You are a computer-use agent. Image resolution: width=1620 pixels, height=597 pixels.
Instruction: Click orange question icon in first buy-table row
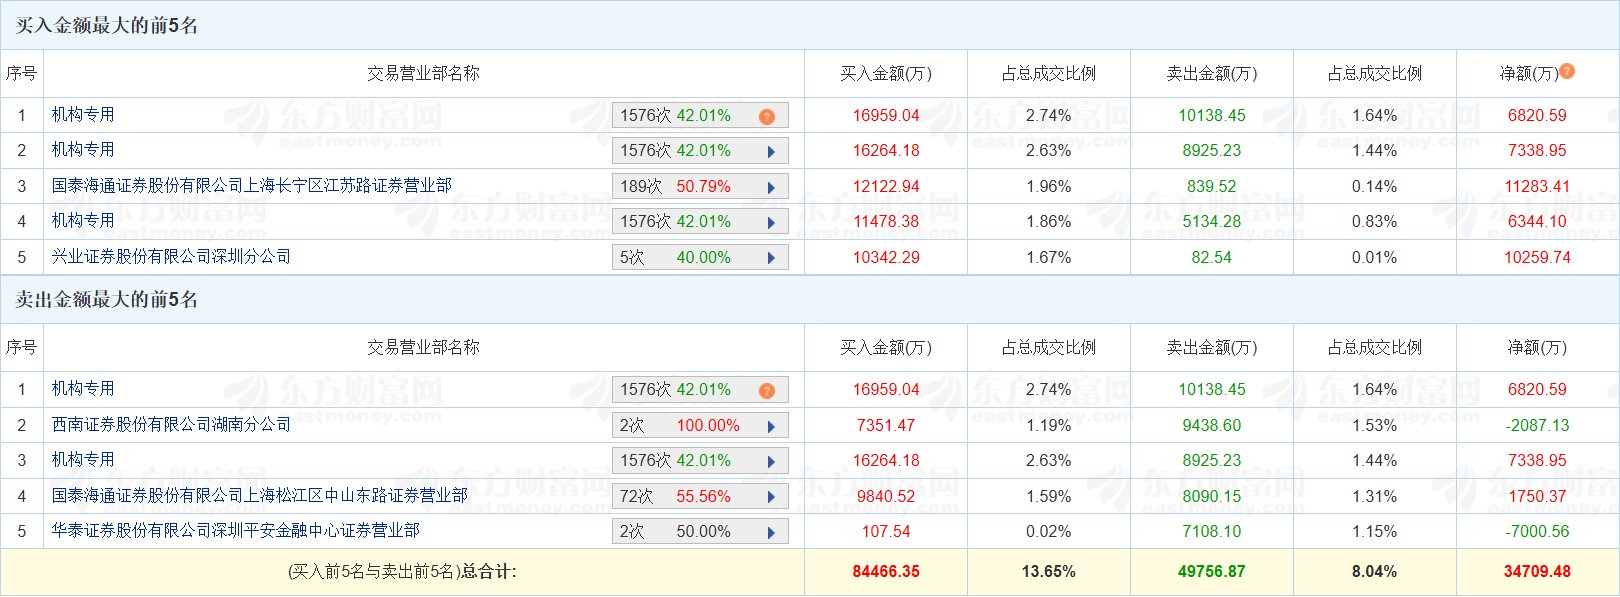(767, 116)
